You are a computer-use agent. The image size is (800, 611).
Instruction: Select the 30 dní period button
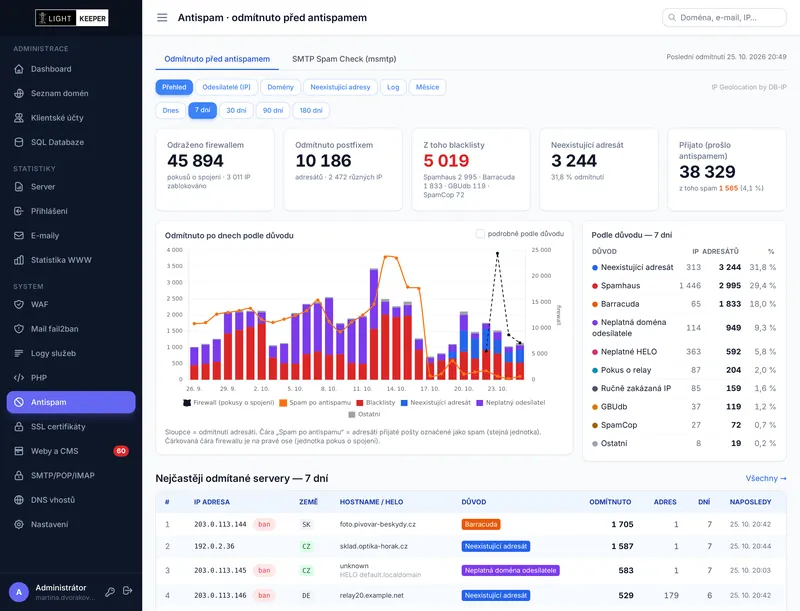[236, 110]
